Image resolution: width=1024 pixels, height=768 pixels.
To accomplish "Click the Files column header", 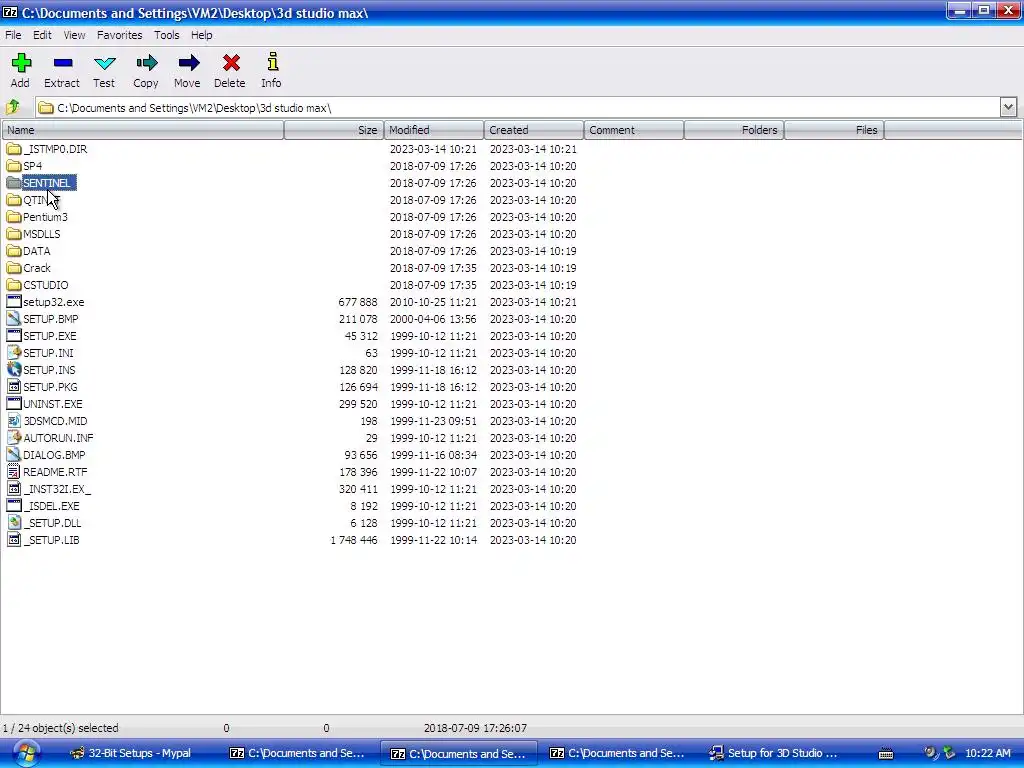I will point(834,130).
